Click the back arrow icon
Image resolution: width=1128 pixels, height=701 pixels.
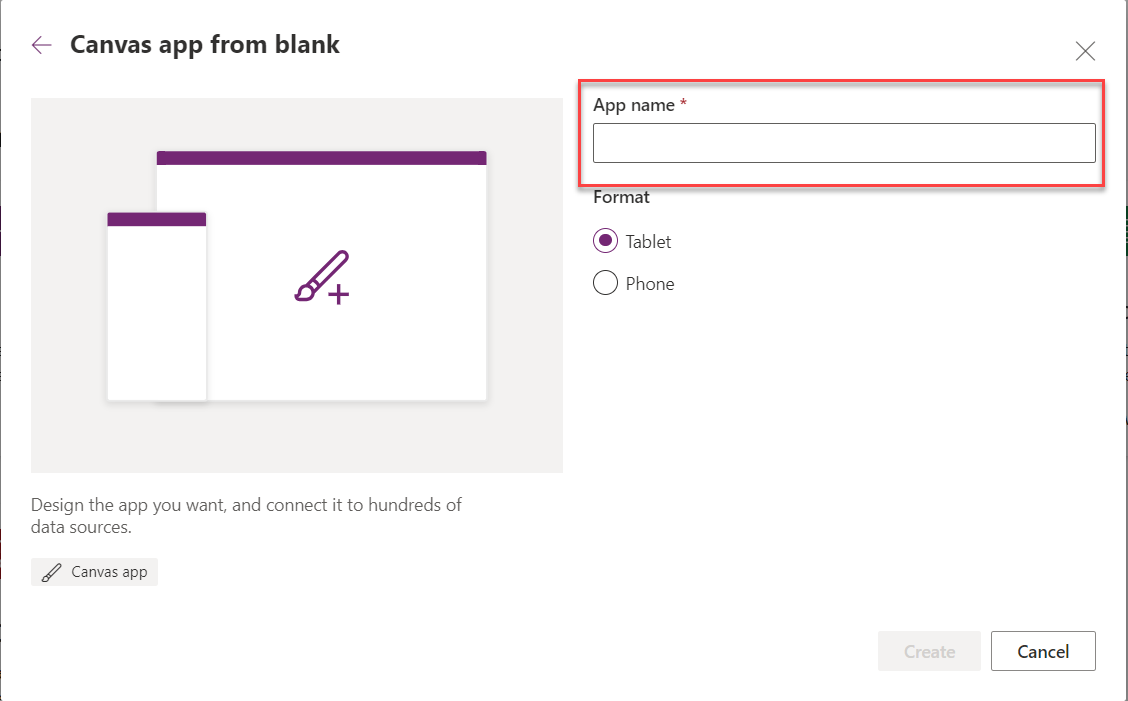[40, 44]
